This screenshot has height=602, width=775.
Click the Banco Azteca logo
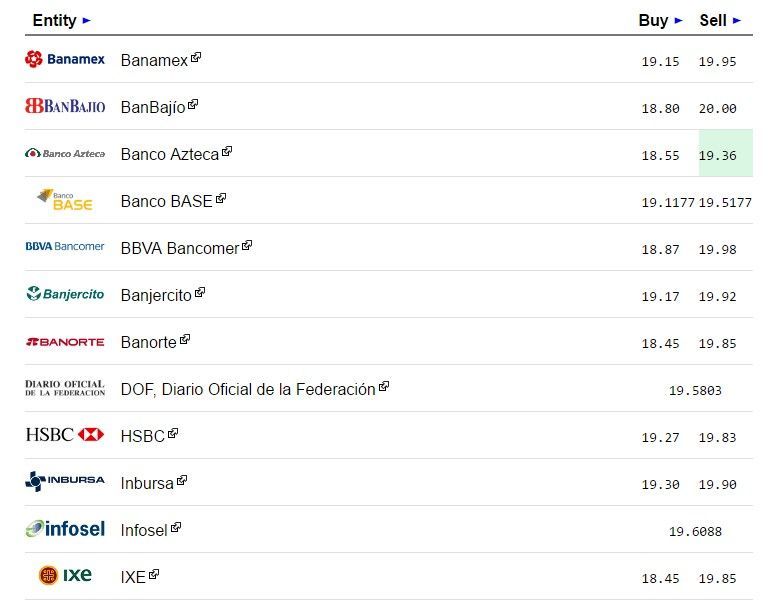pyautogui.click(x=65, y=154)
